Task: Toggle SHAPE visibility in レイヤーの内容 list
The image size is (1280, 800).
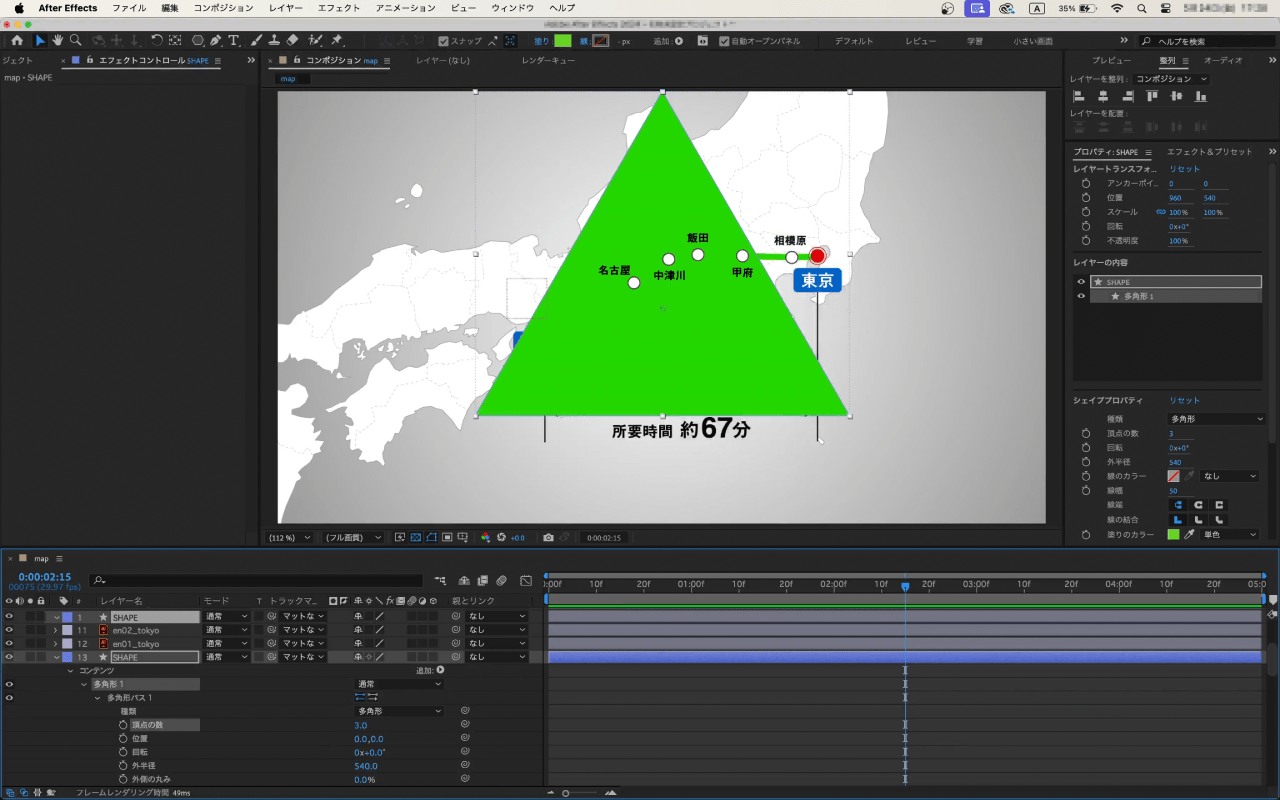Action: [1081, 282]
